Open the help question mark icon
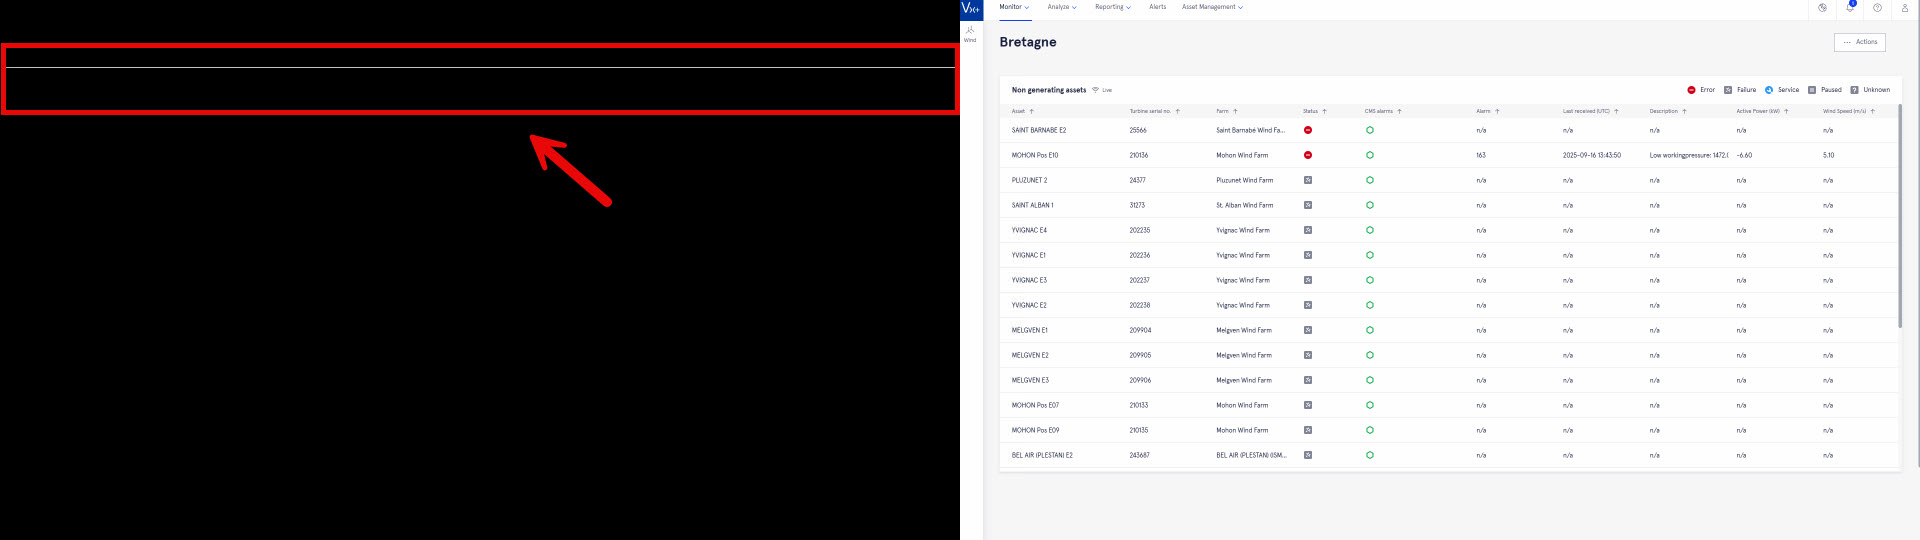Image resolution: width=1920 pixels, height=540 pixels. tap(1877, 8)
